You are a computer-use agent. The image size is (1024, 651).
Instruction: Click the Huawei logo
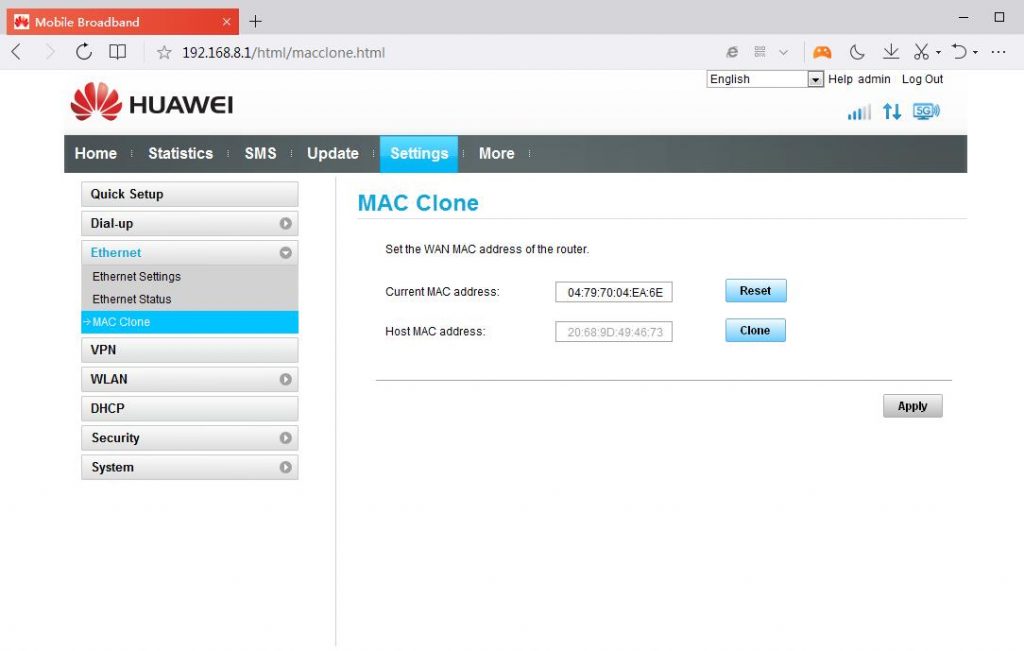(x=150, y=102)
